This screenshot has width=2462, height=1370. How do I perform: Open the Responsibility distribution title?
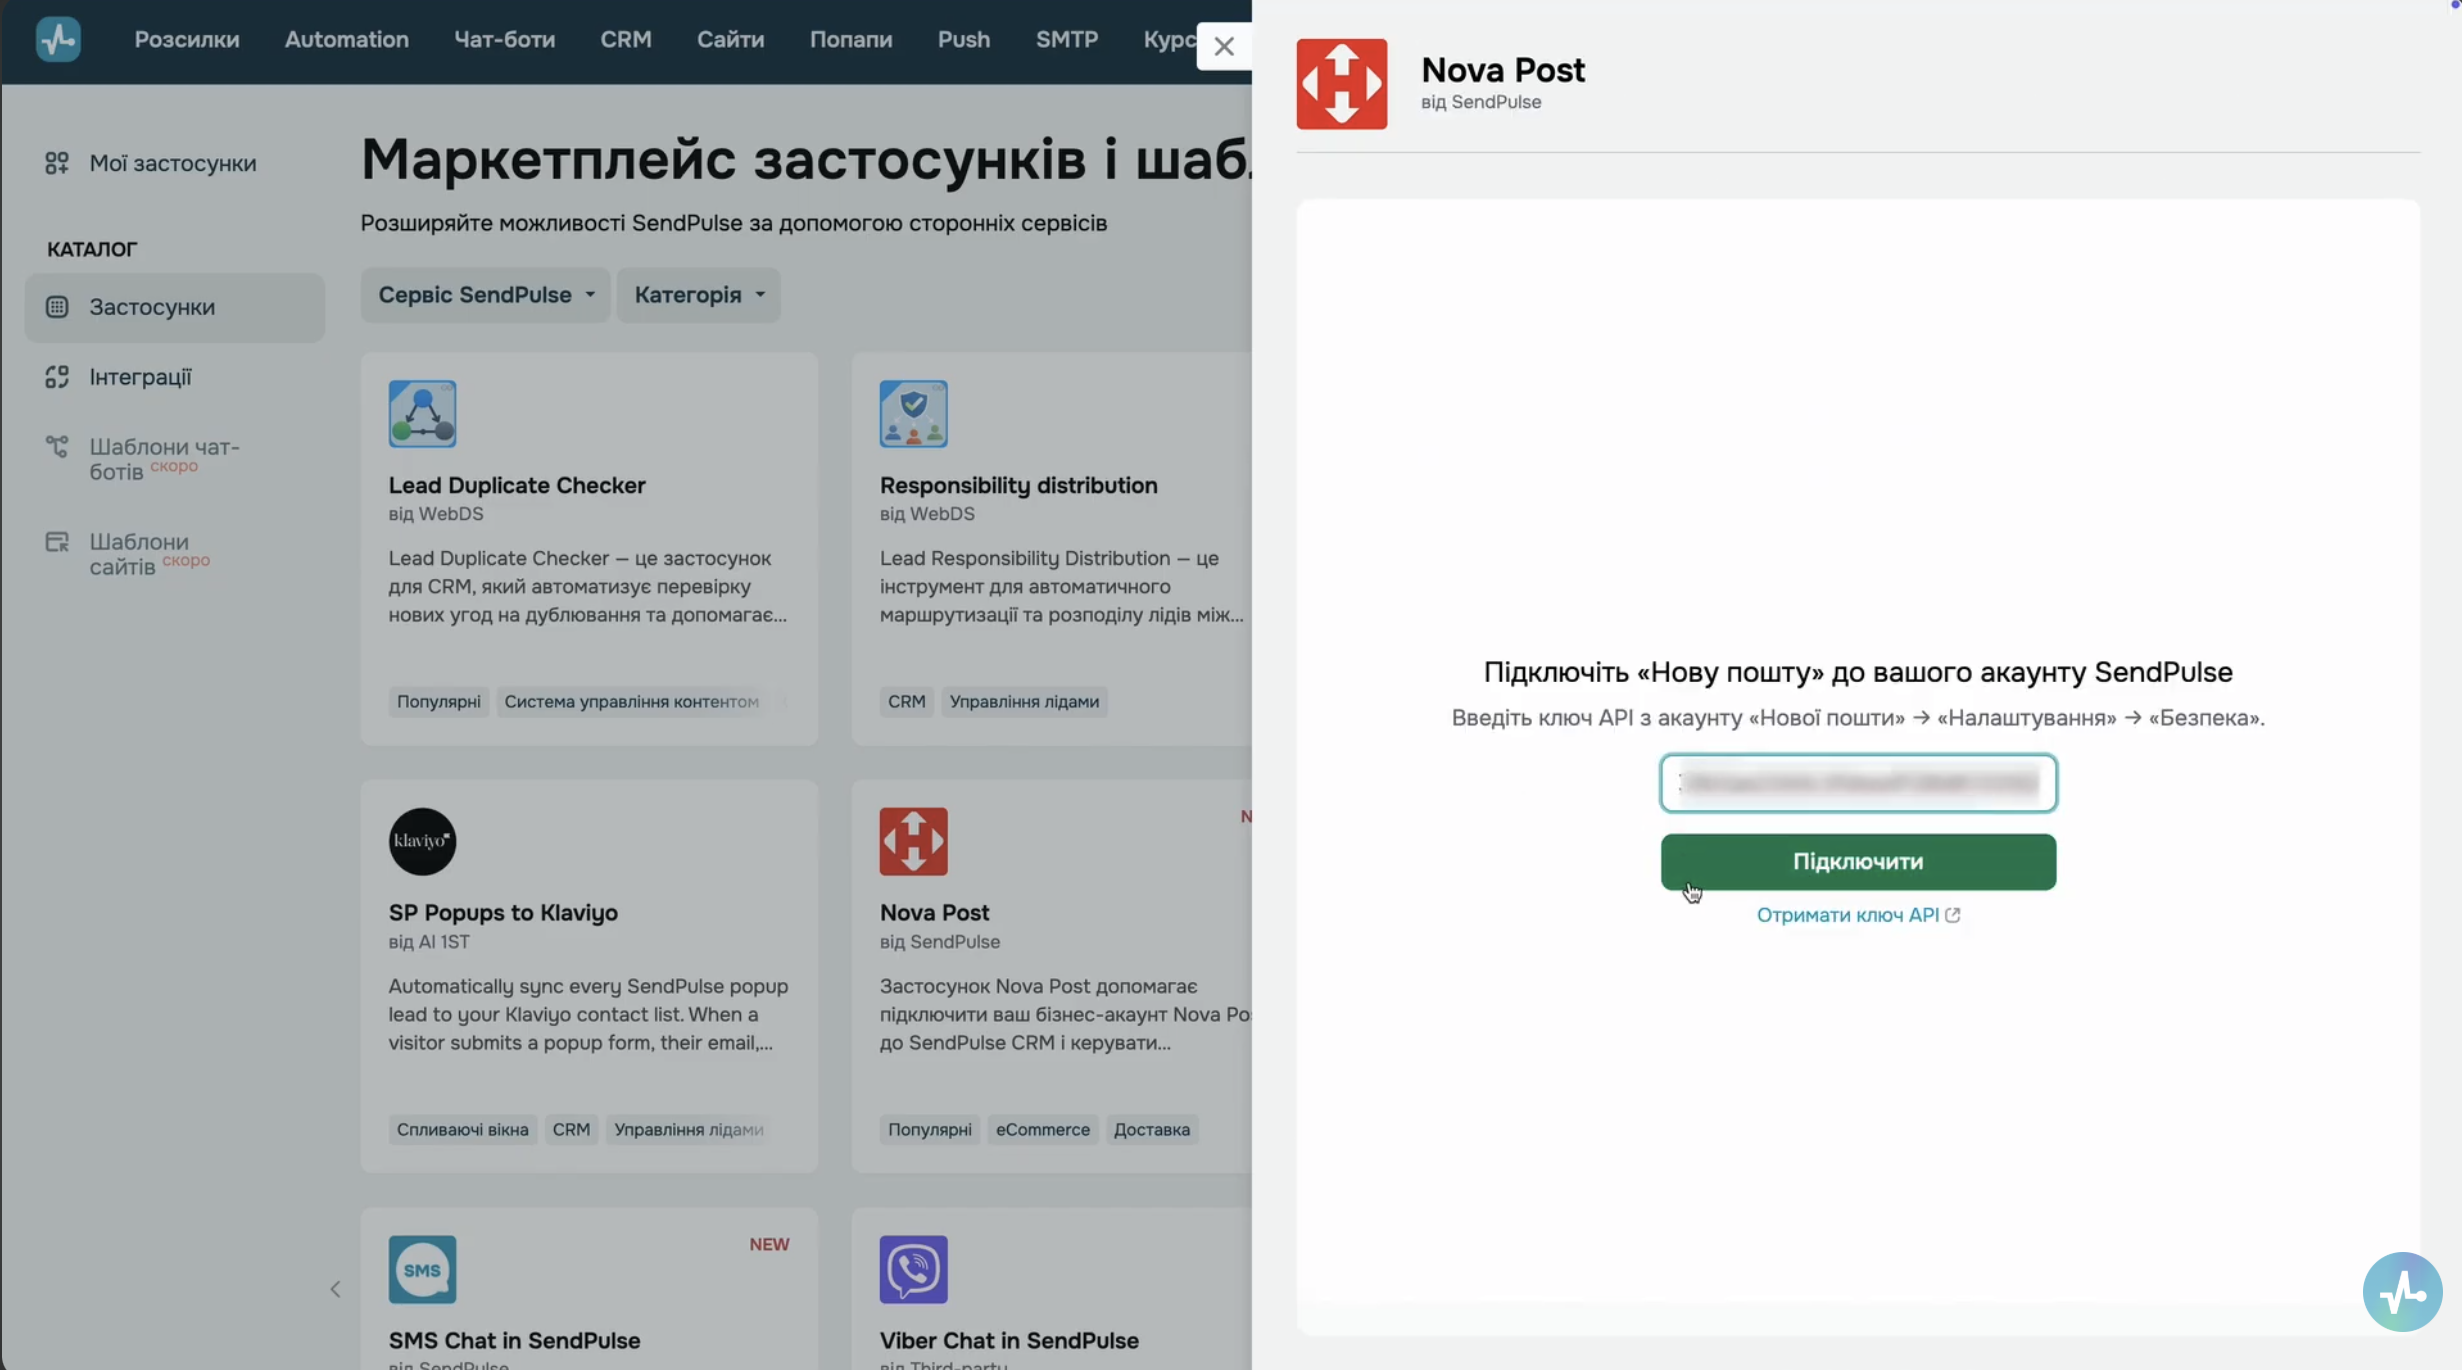[1018, 485]
